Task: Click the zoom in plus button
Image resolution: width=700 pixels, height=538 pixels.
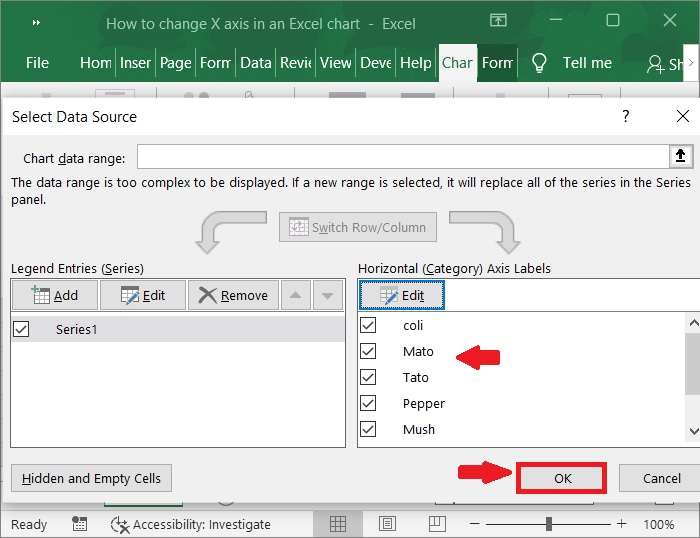Action: [621, 524]
